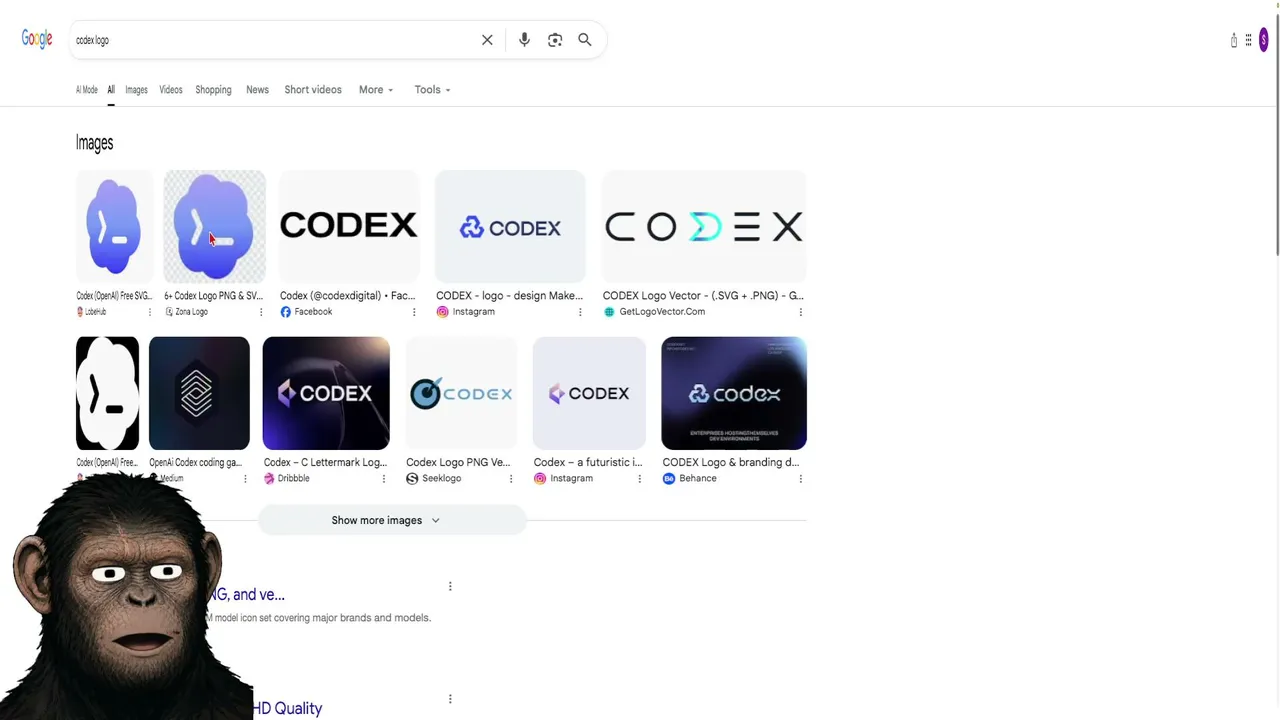Open the News tab
1280x720 pixels.
point(258,90)
